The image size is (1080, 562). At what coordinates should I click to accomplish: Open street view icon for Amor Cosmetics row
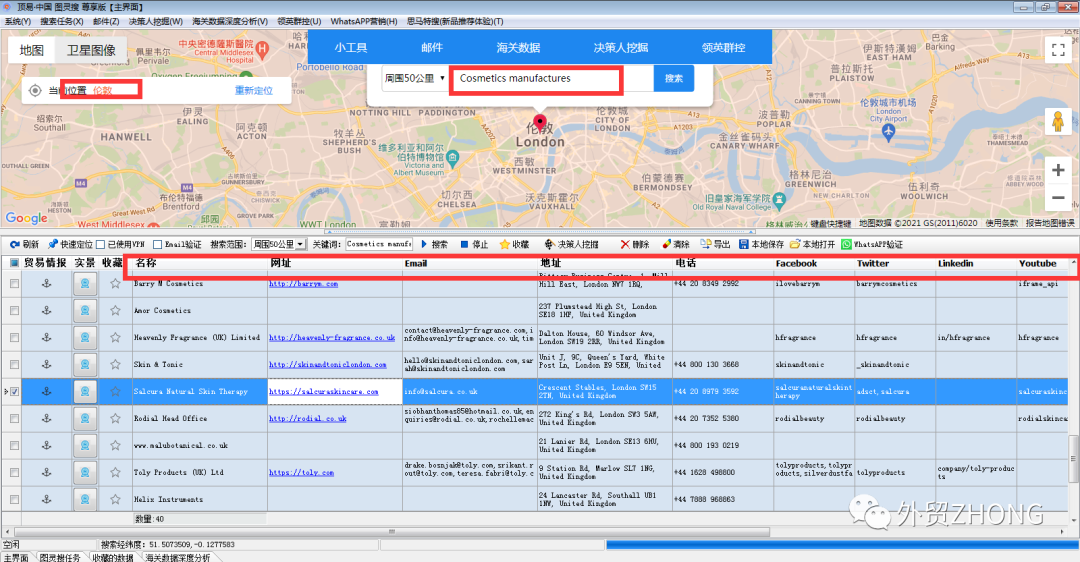click(x=85, y=311)
